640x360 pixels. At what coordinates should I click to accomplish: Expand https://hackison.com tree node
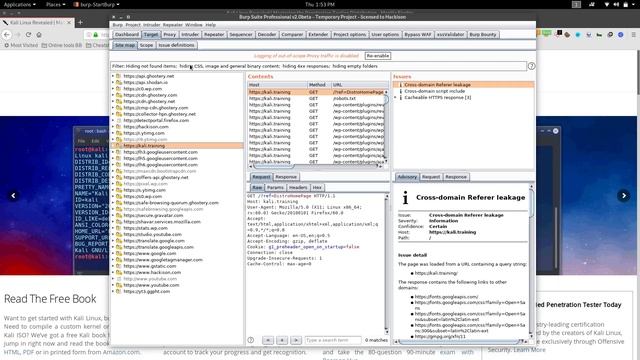(113, 127)
